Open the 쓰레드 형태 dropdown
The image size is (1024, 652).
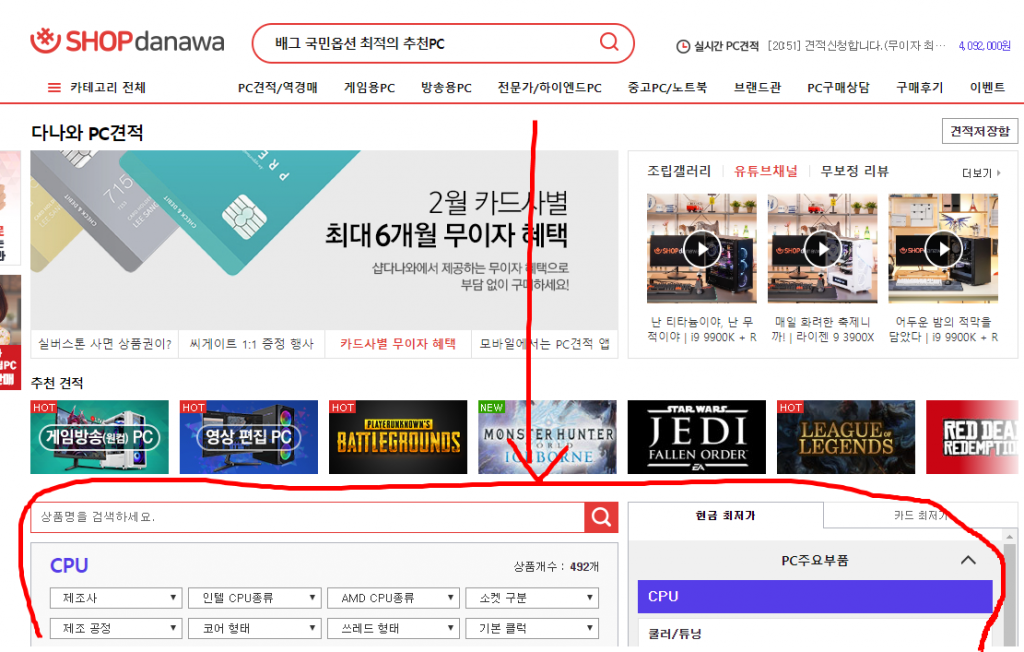(393, 628)
